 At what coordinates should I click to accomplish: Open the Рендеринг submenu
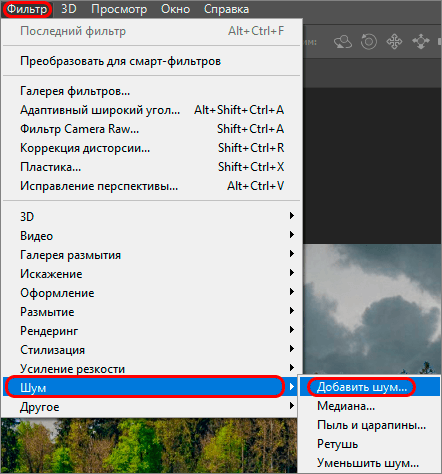tap(152, 331)
